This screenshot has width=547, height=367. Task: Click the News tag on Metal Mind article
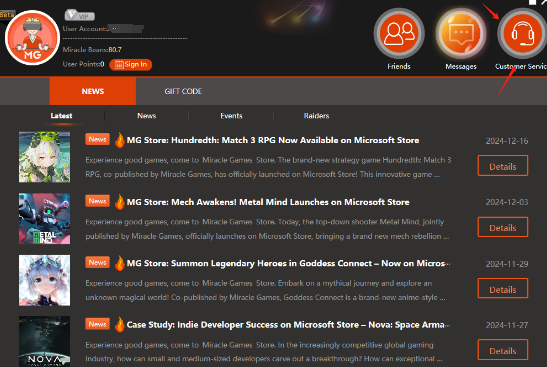pyautogui.click(x=97, y=201)
